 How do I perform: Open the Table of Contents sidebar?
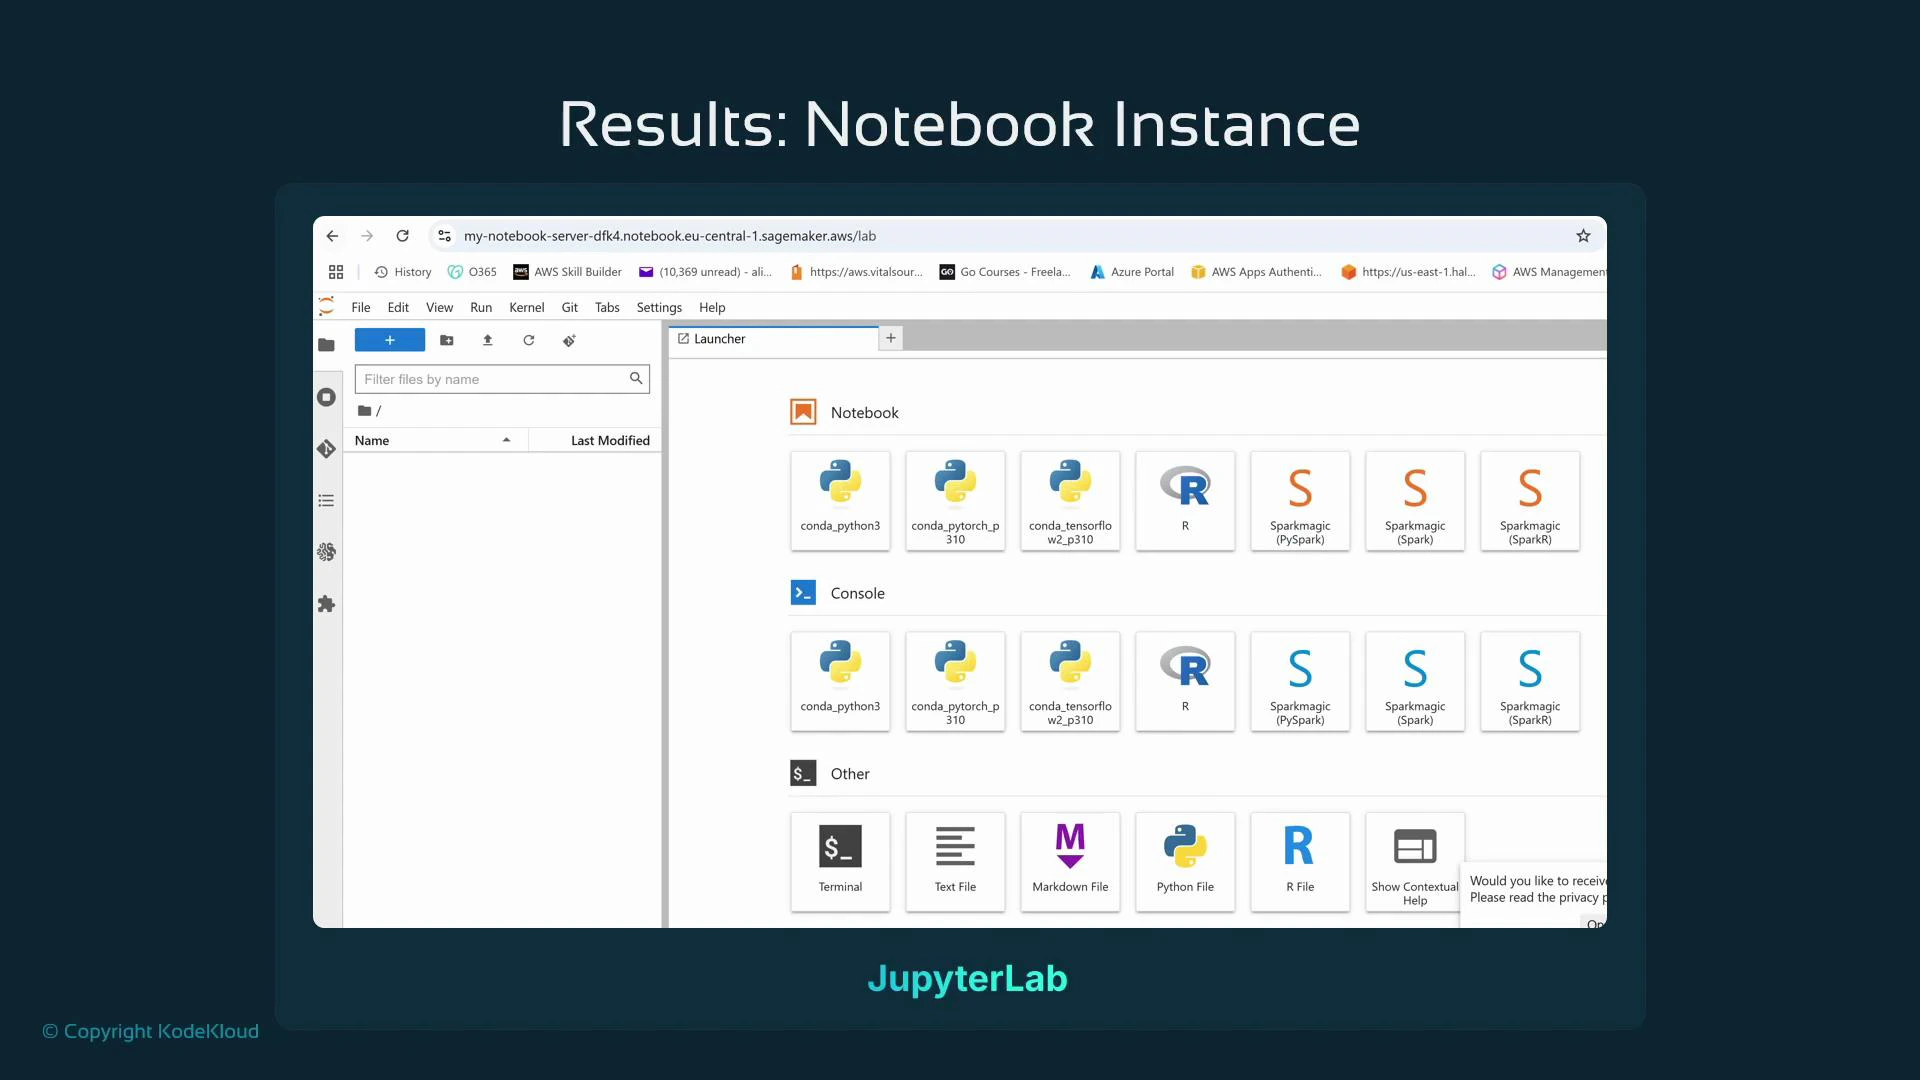(327, 501)
